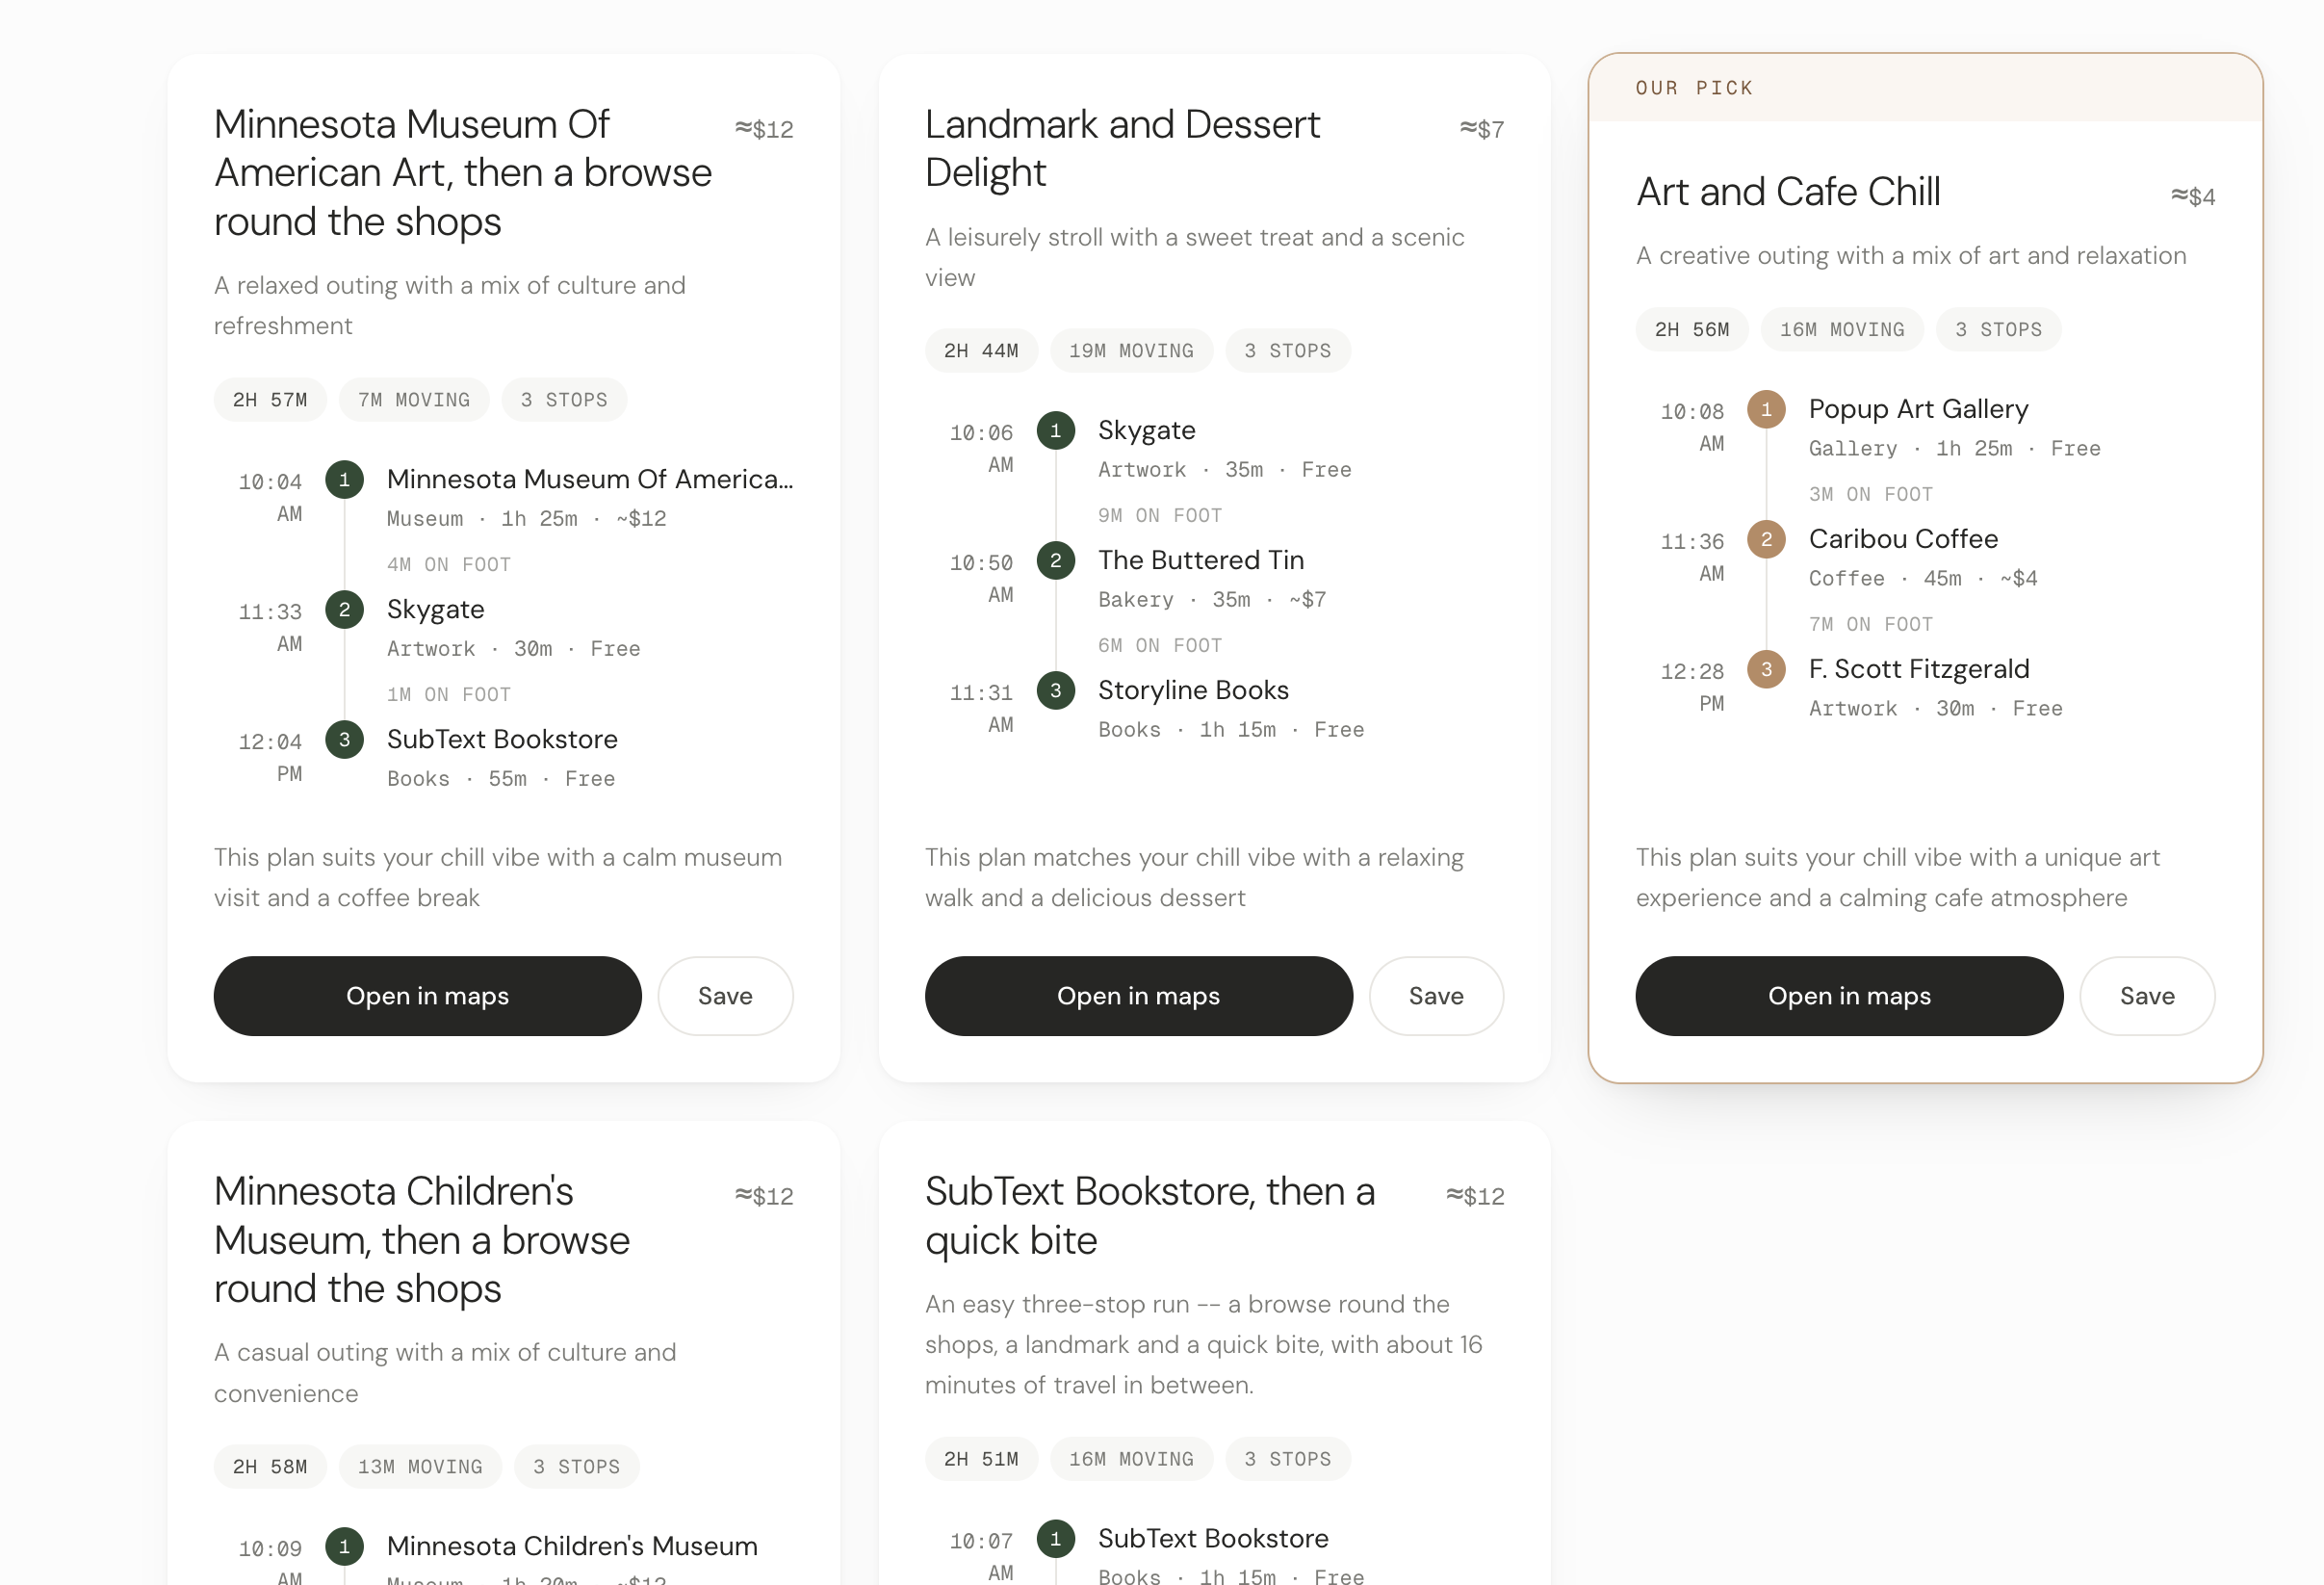Click stop 3 marker for F. Scott Fitzgerald
The image size is (2324, 1585).
point(1766,670)
